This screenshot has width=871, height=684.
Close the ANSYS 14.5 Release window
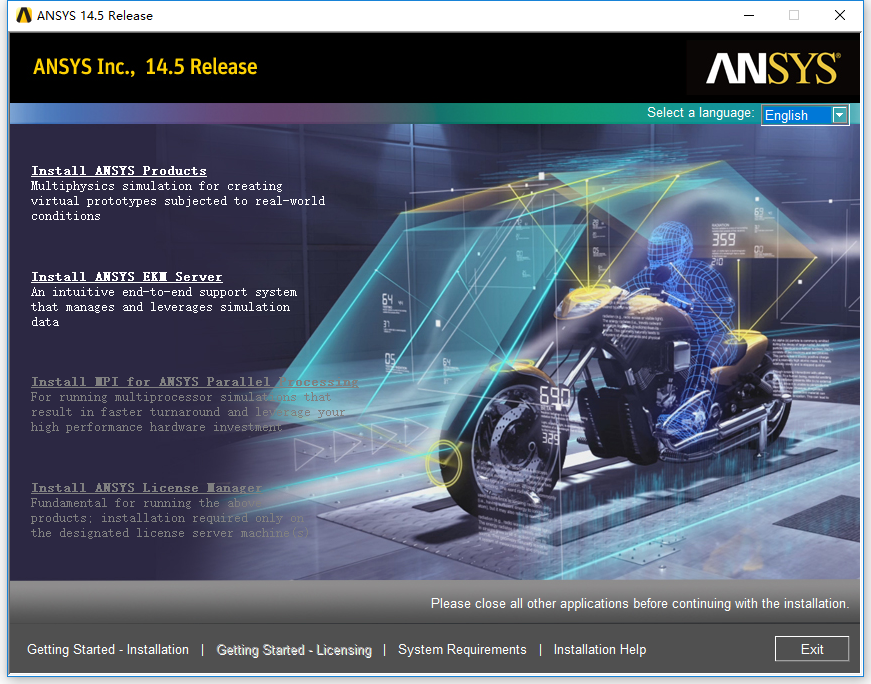pyautogui.click(x=840, y=15)
